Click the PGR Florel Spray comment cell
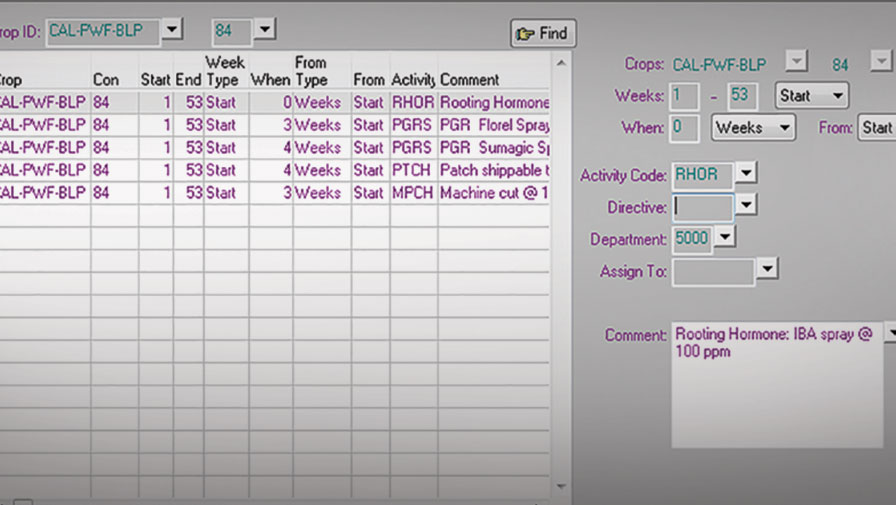Viewport: 896px width, 505px height. [494, 125]
